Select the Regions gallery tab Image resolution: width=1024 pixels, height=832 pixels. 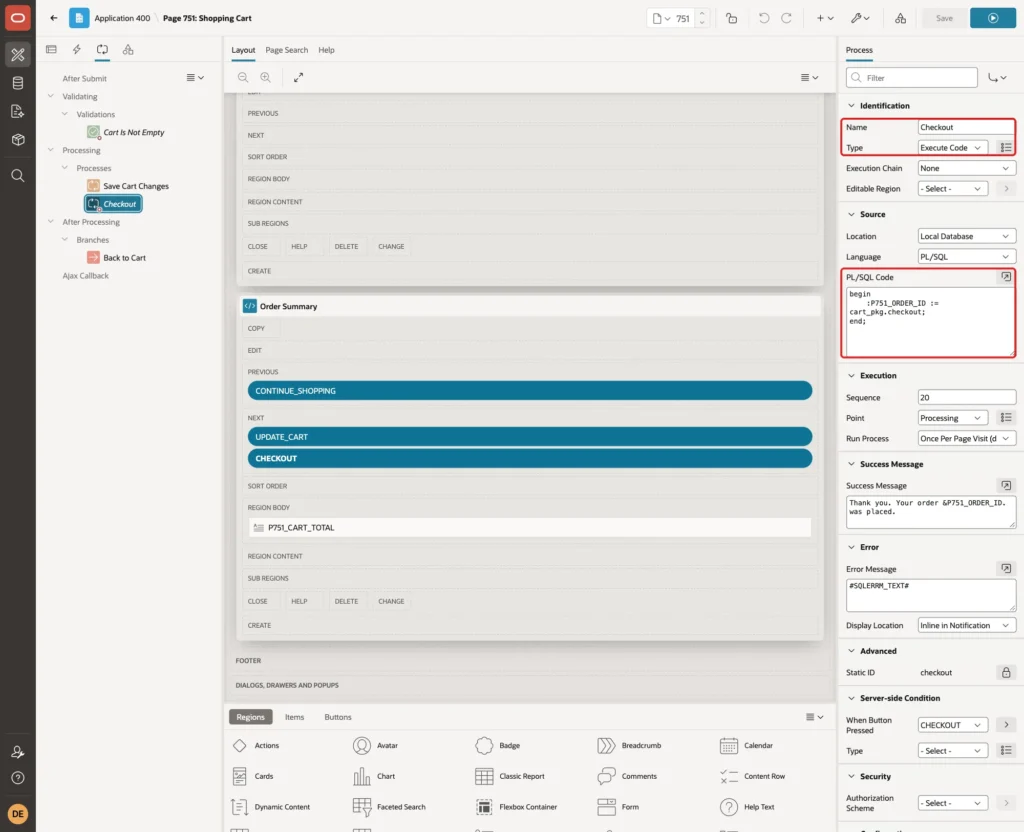[250, 716]
